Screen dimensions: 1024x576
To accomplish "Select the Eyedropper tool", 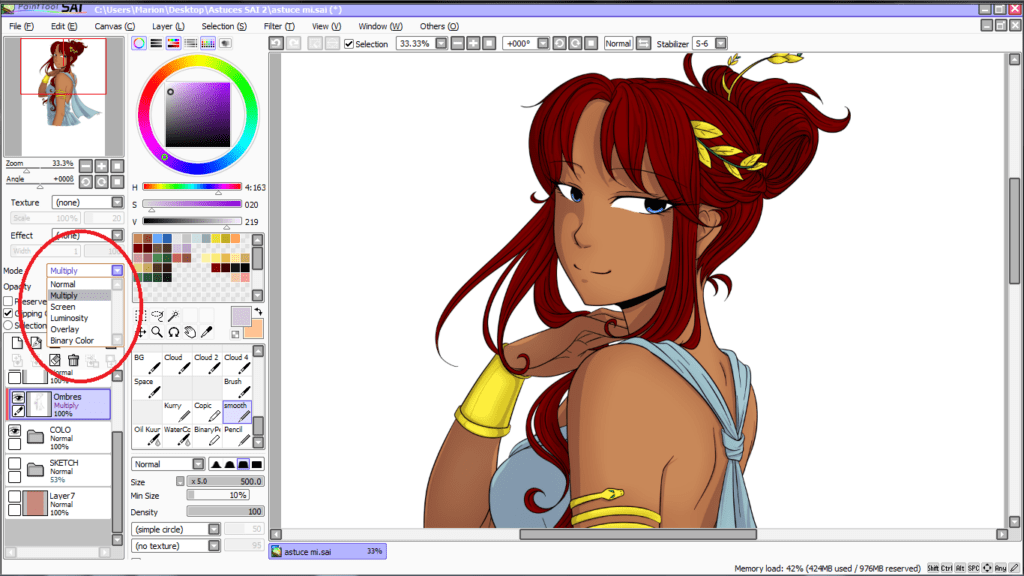I will click(206, 332).
